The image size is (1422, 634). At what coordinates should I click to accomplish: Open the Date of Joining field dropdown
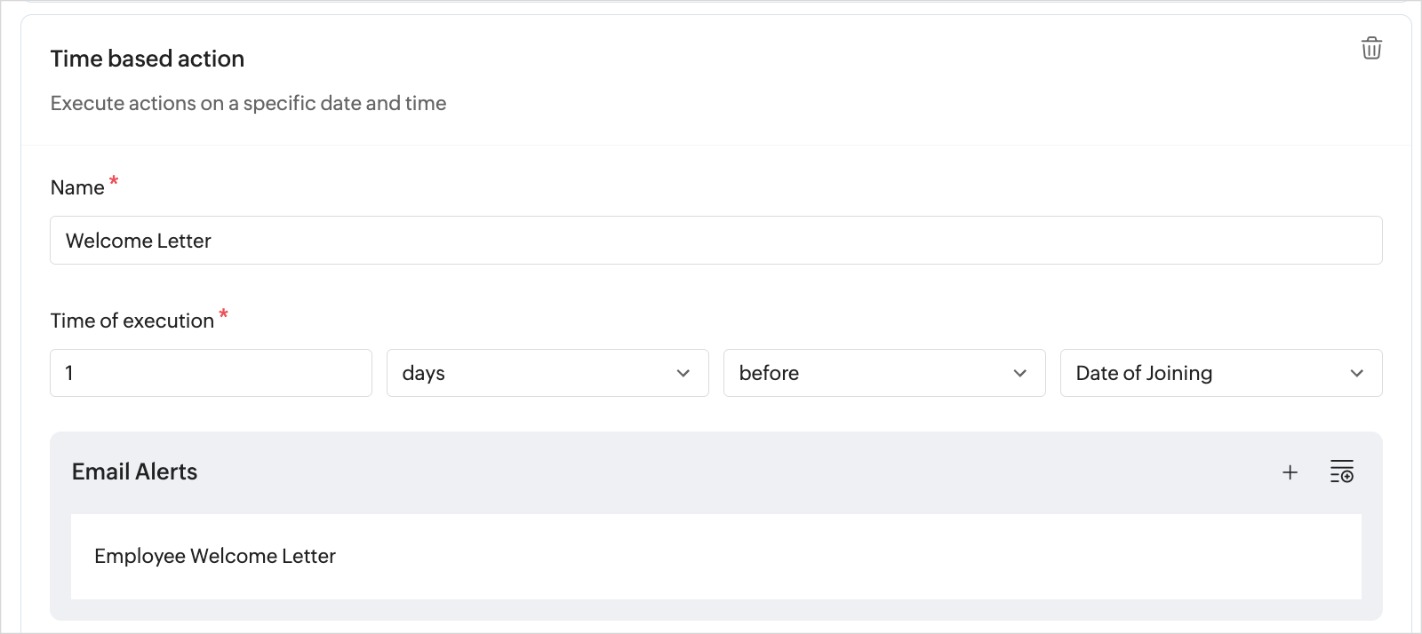pyautogui.click(x=1200, y=373)
